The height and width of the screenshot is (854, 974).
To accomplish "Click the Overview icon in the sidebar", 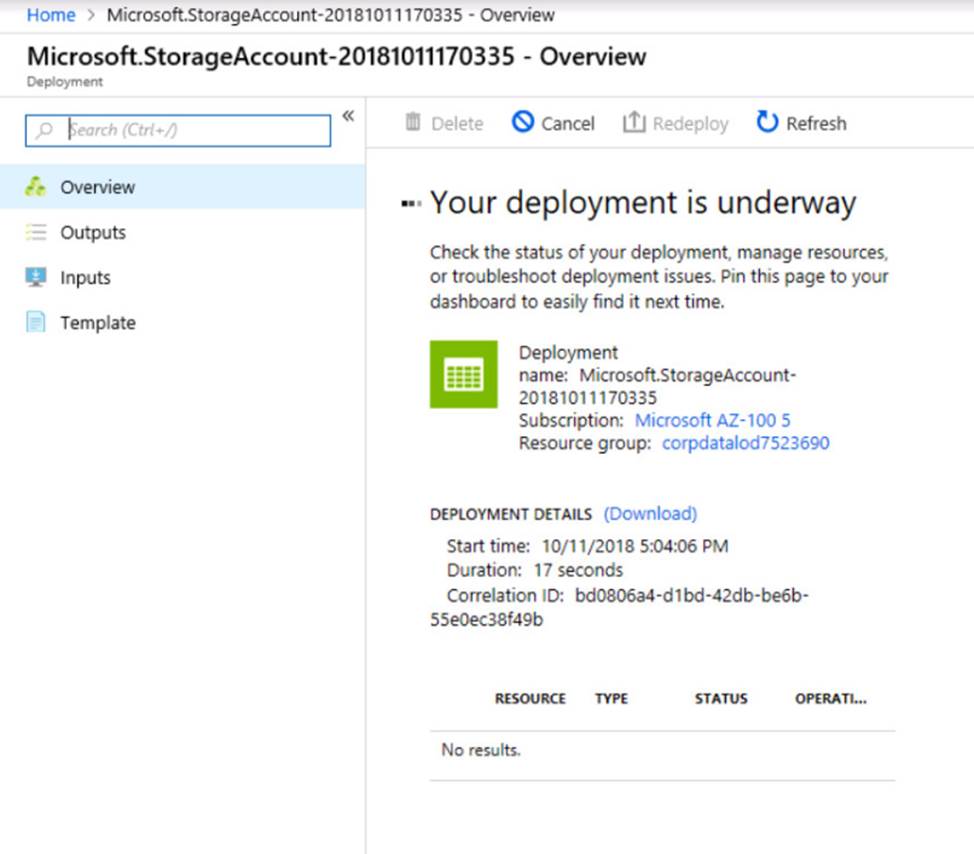I will 36,187.
